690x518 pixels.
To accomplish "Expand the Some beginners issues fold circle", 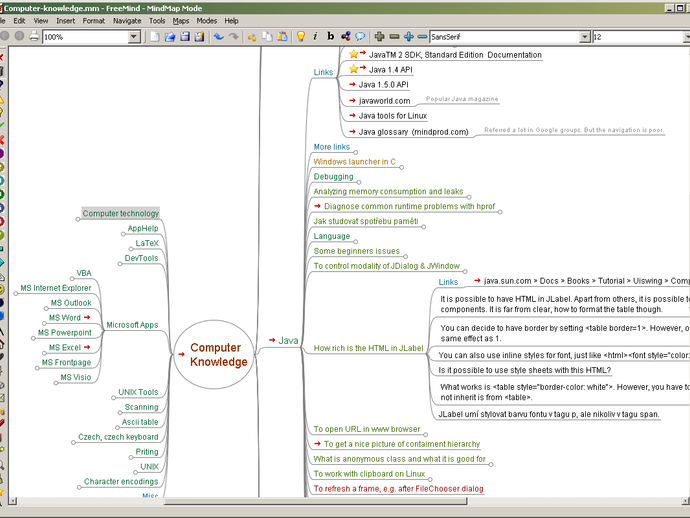I will click(x=405, y=257).
